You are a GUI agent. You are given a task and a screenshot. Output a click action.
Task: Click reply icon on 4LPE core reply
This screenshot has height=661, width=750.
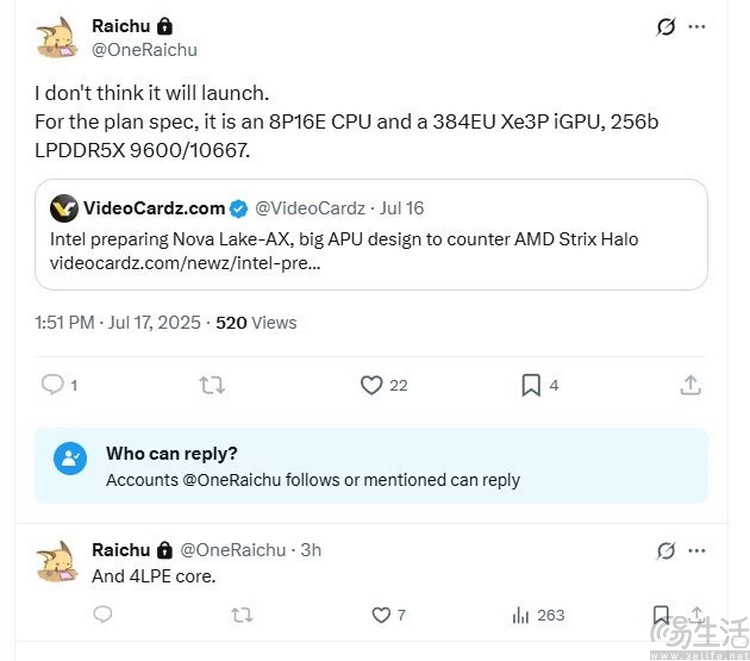pos(102,615)
